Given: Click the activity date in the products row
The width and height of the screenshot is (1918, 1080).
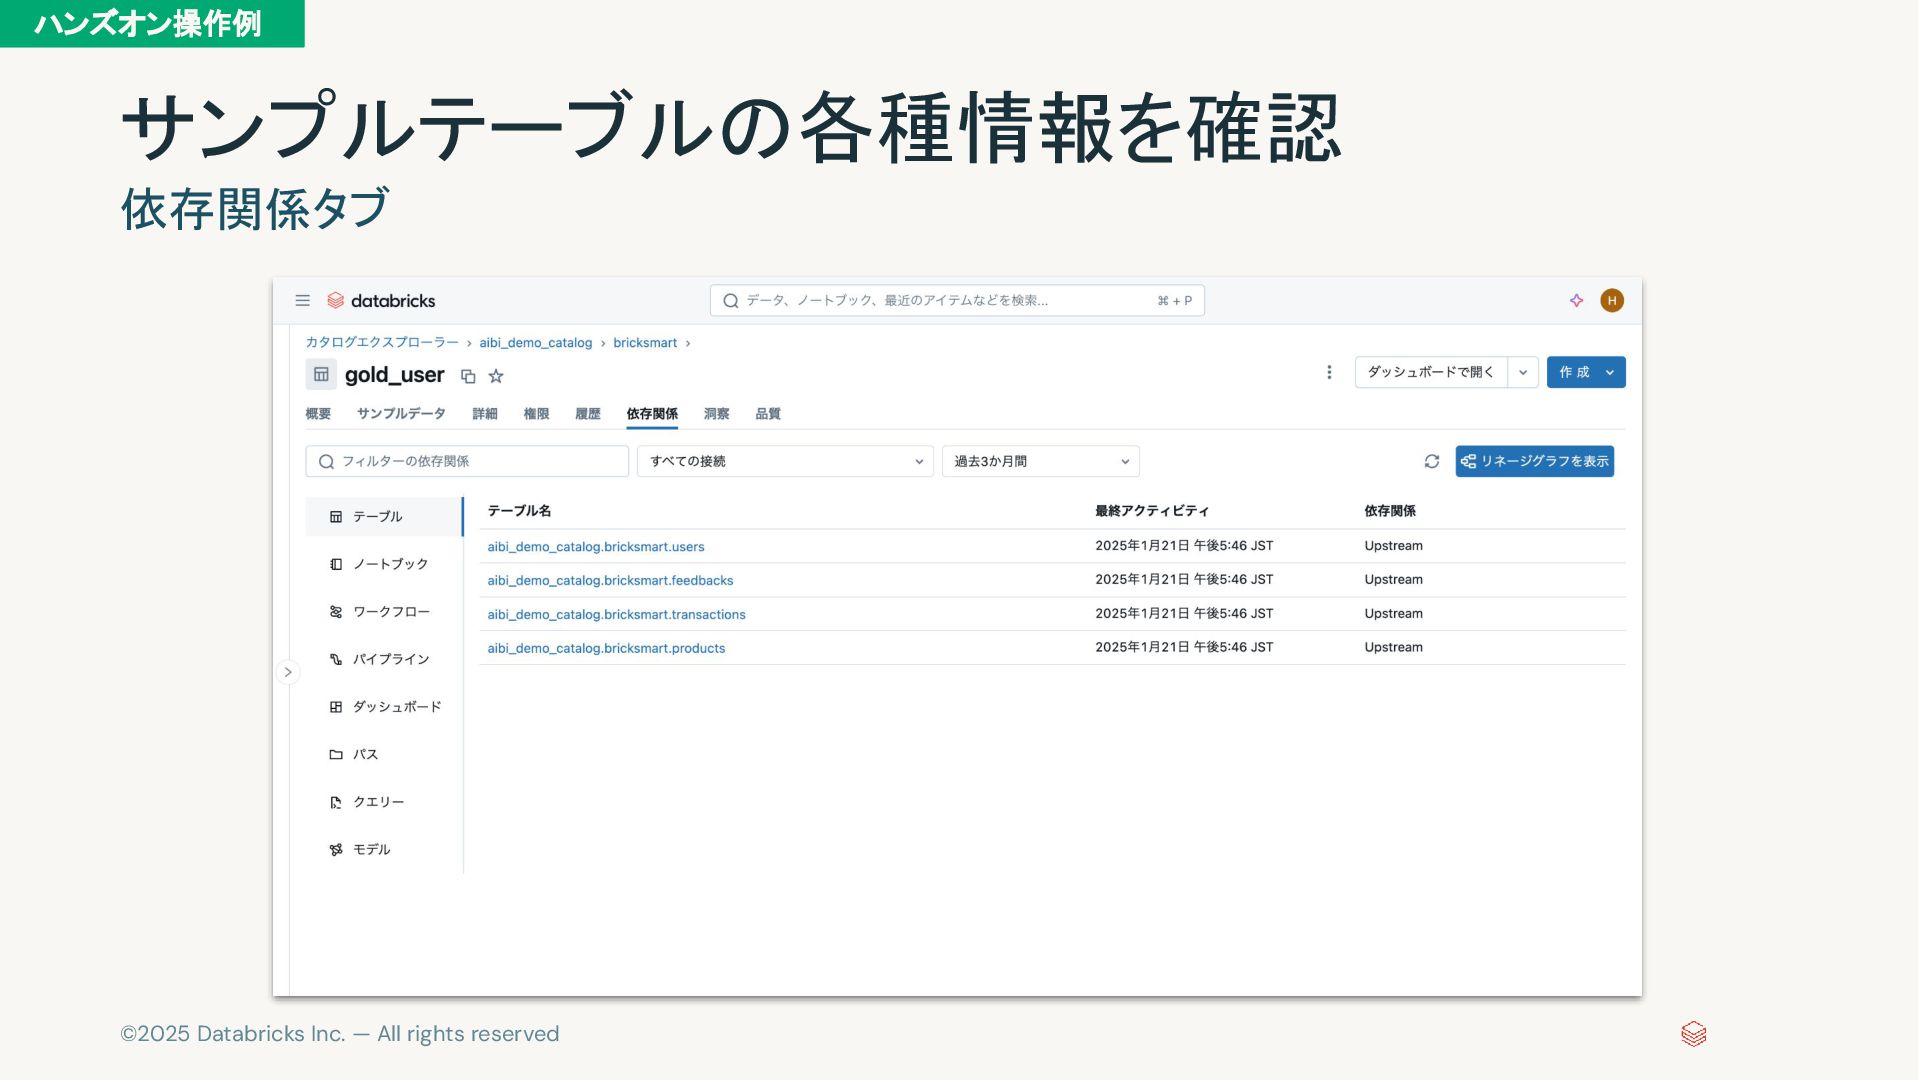Looking at the screenshot, I should click(1184, 648).
